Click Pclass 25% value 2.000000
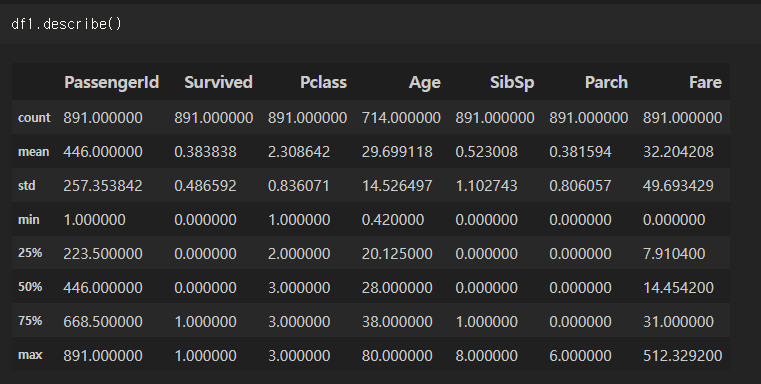Viewport: 761px width, 384px height. (x=299, y=253)
